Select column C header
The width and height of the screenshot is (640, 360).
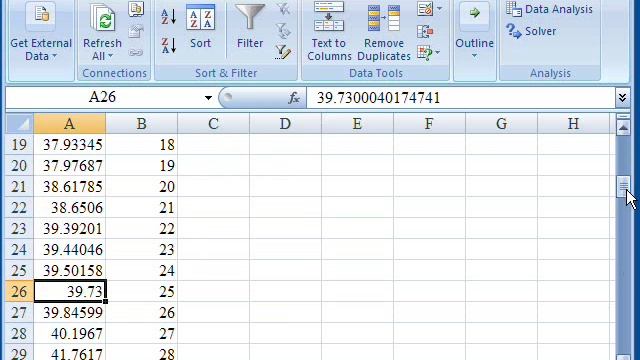213,124
